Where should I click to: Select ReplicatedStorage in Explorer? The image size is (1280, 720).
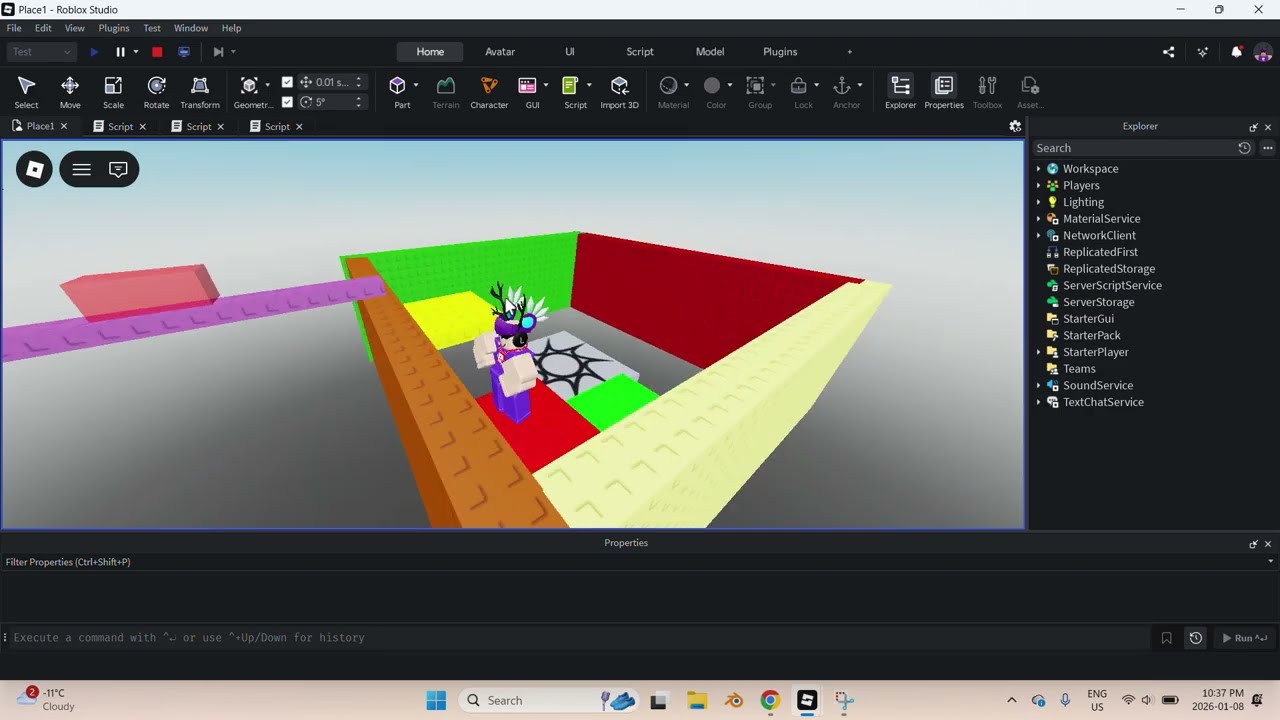1109,269
